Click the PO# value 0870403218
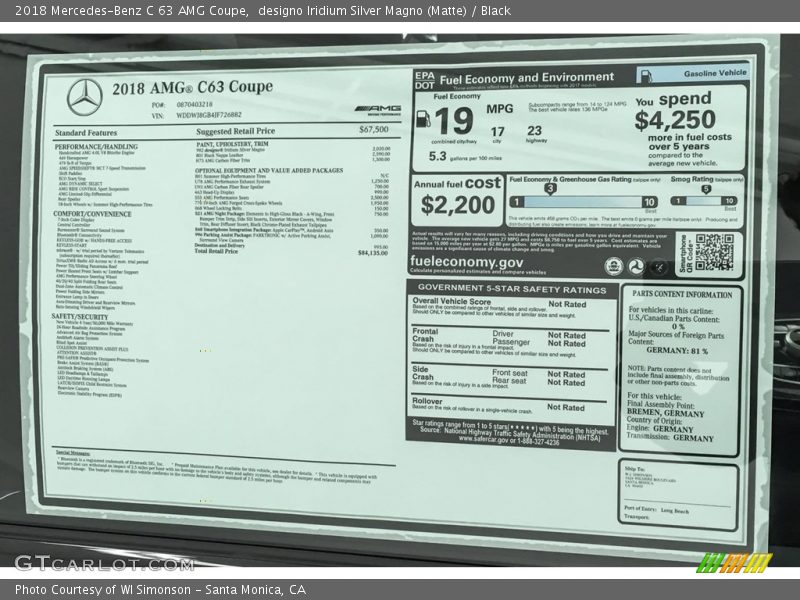 point(194,105)
